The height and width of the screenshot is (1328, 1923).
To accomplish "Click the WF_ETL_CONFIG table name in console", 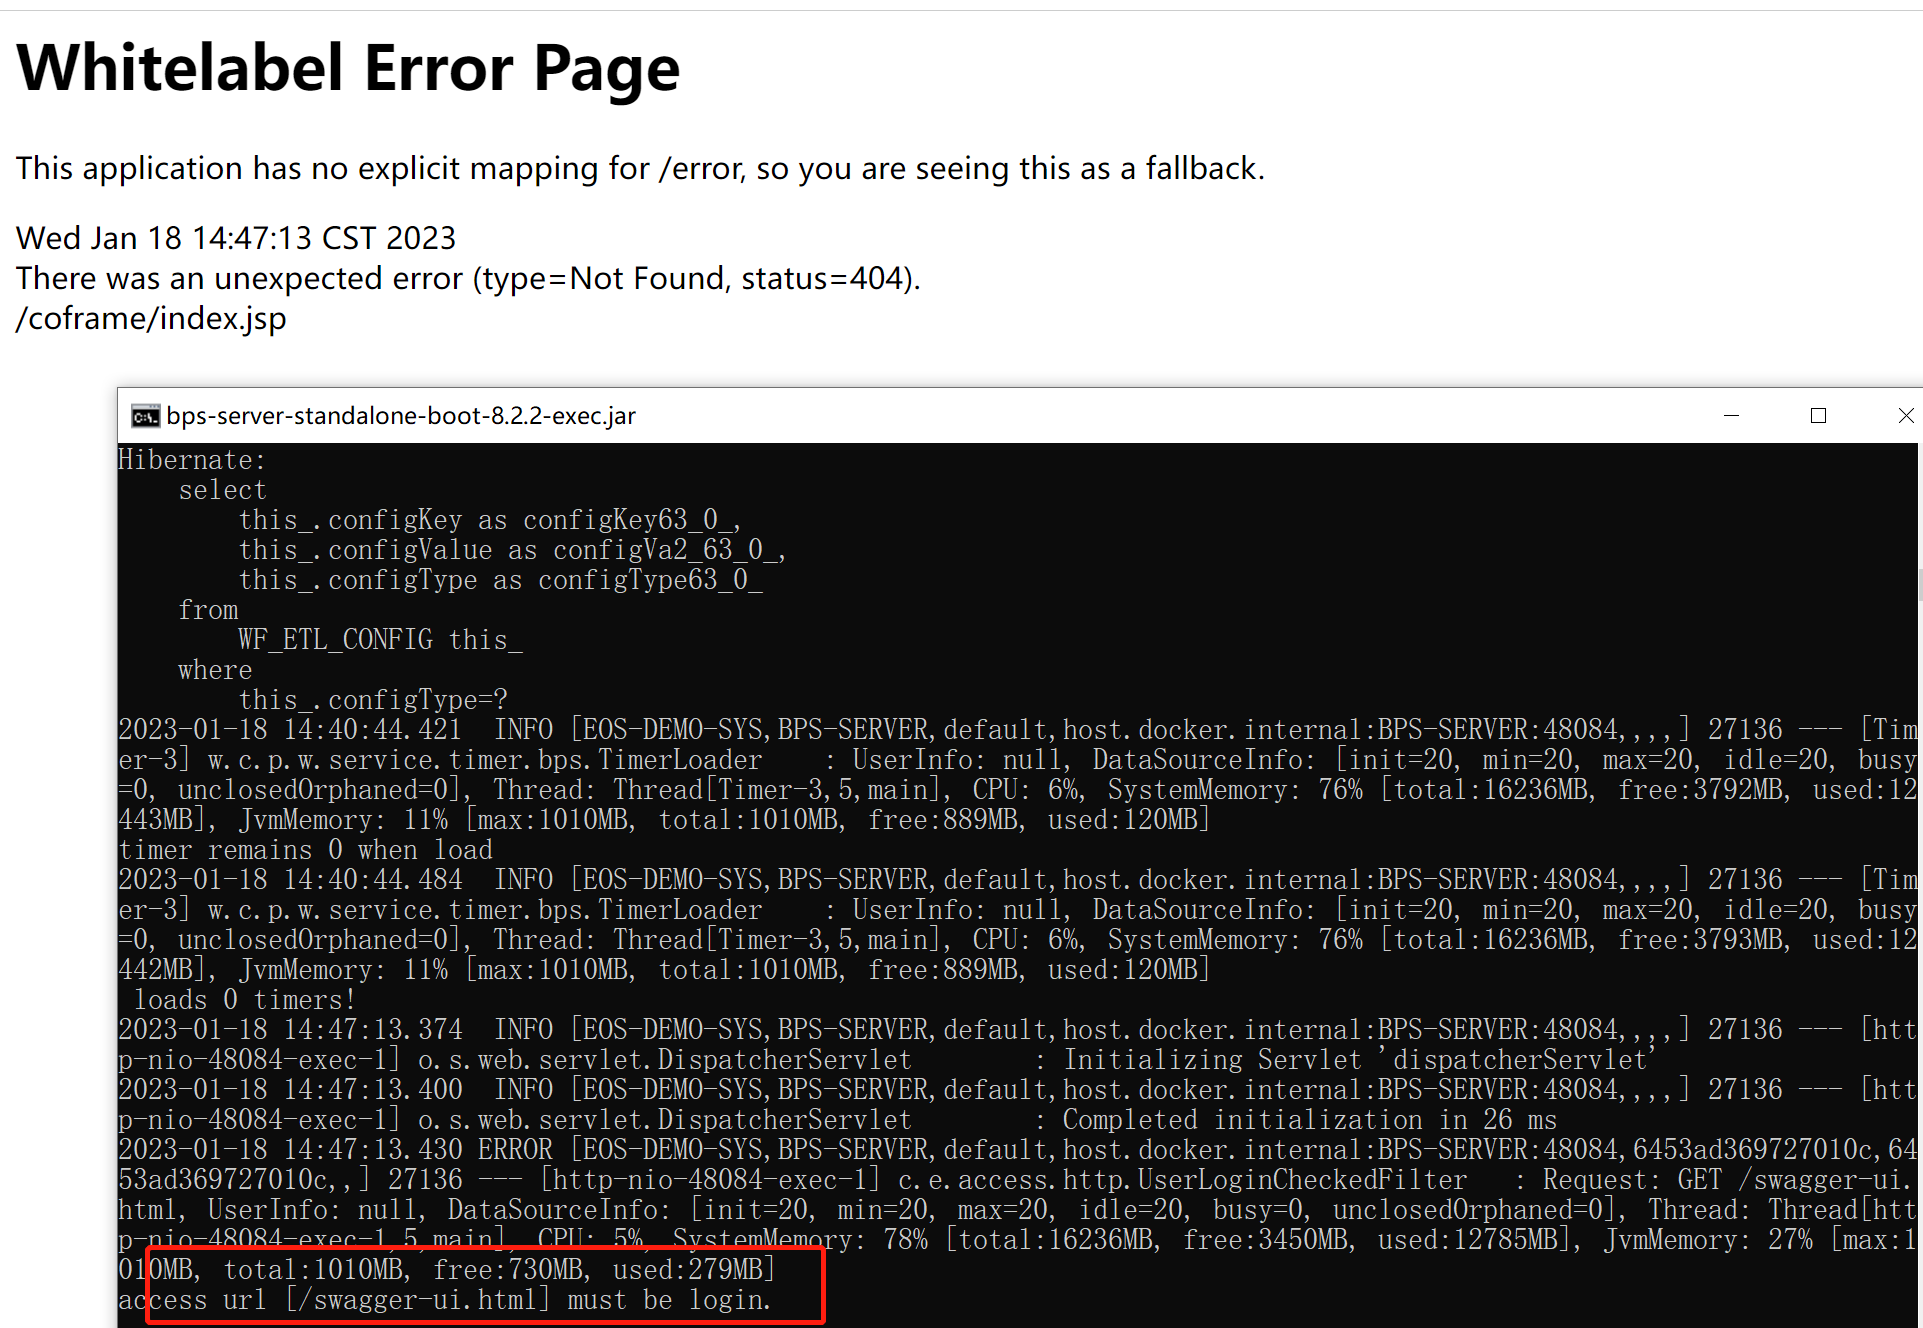I will [335, 640].
